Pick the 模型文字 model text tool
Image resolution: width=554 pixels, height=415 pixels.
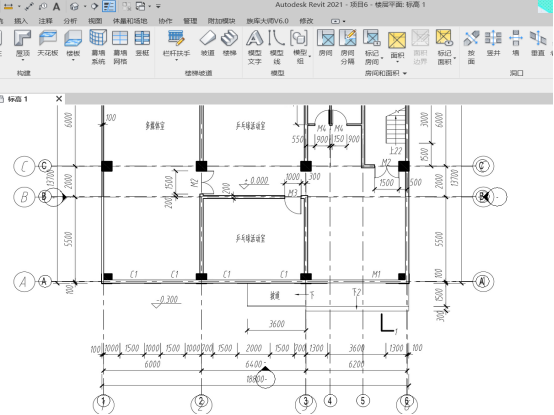254,47
